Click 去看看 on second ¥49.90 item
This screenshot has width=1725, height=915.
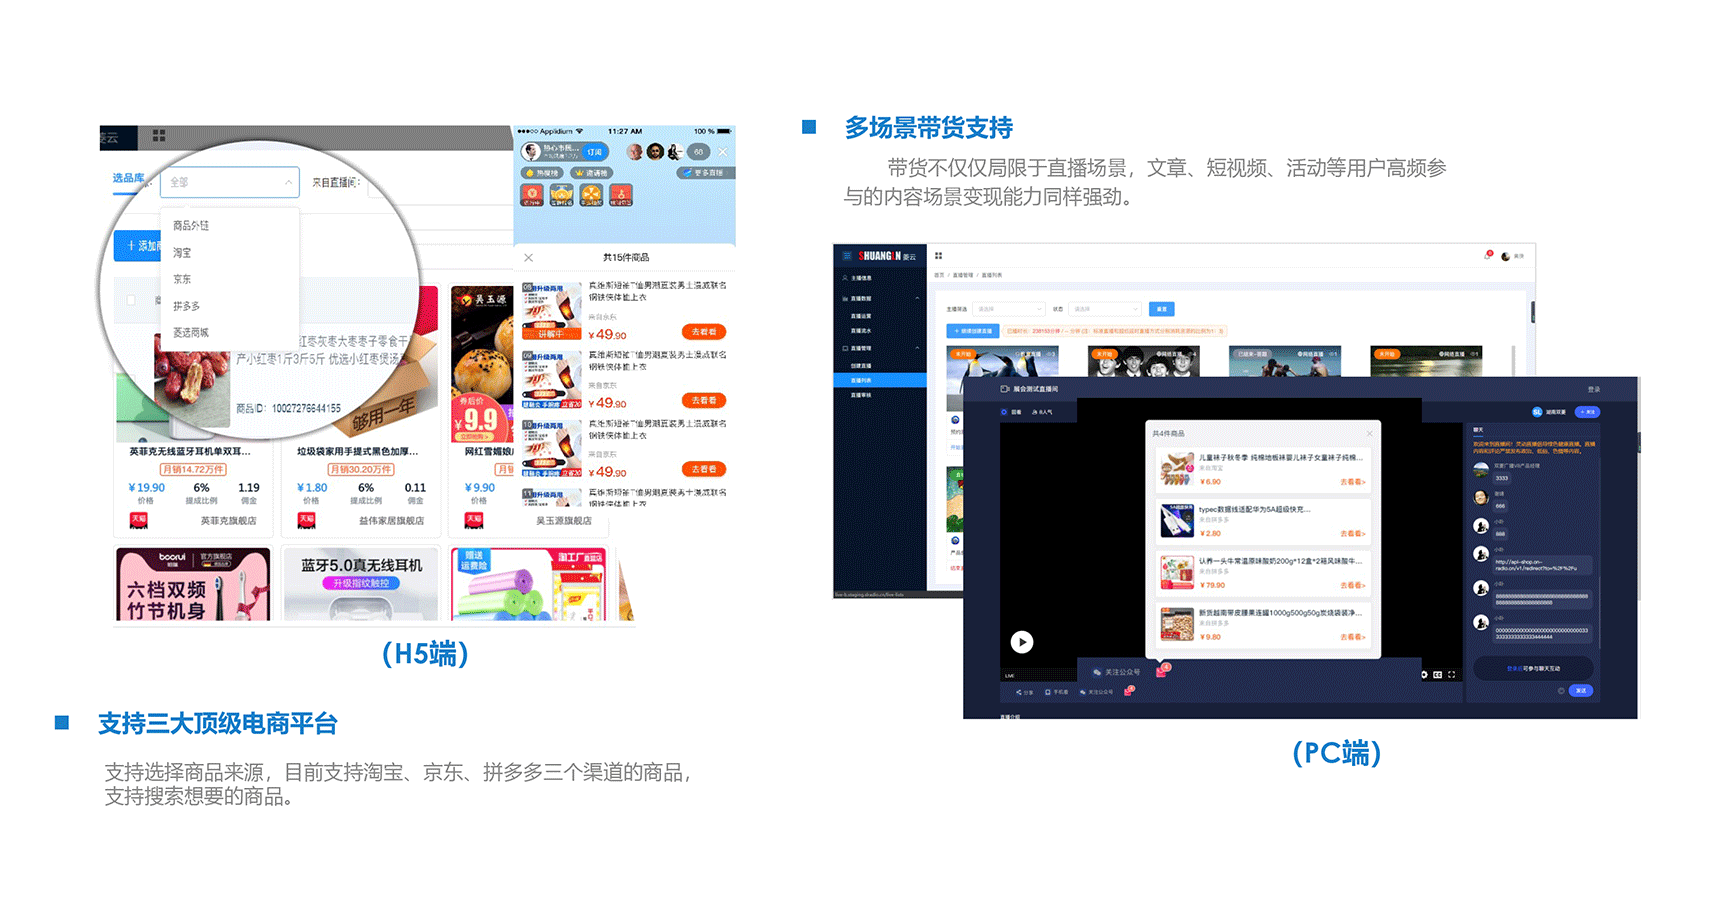[704, 400]
